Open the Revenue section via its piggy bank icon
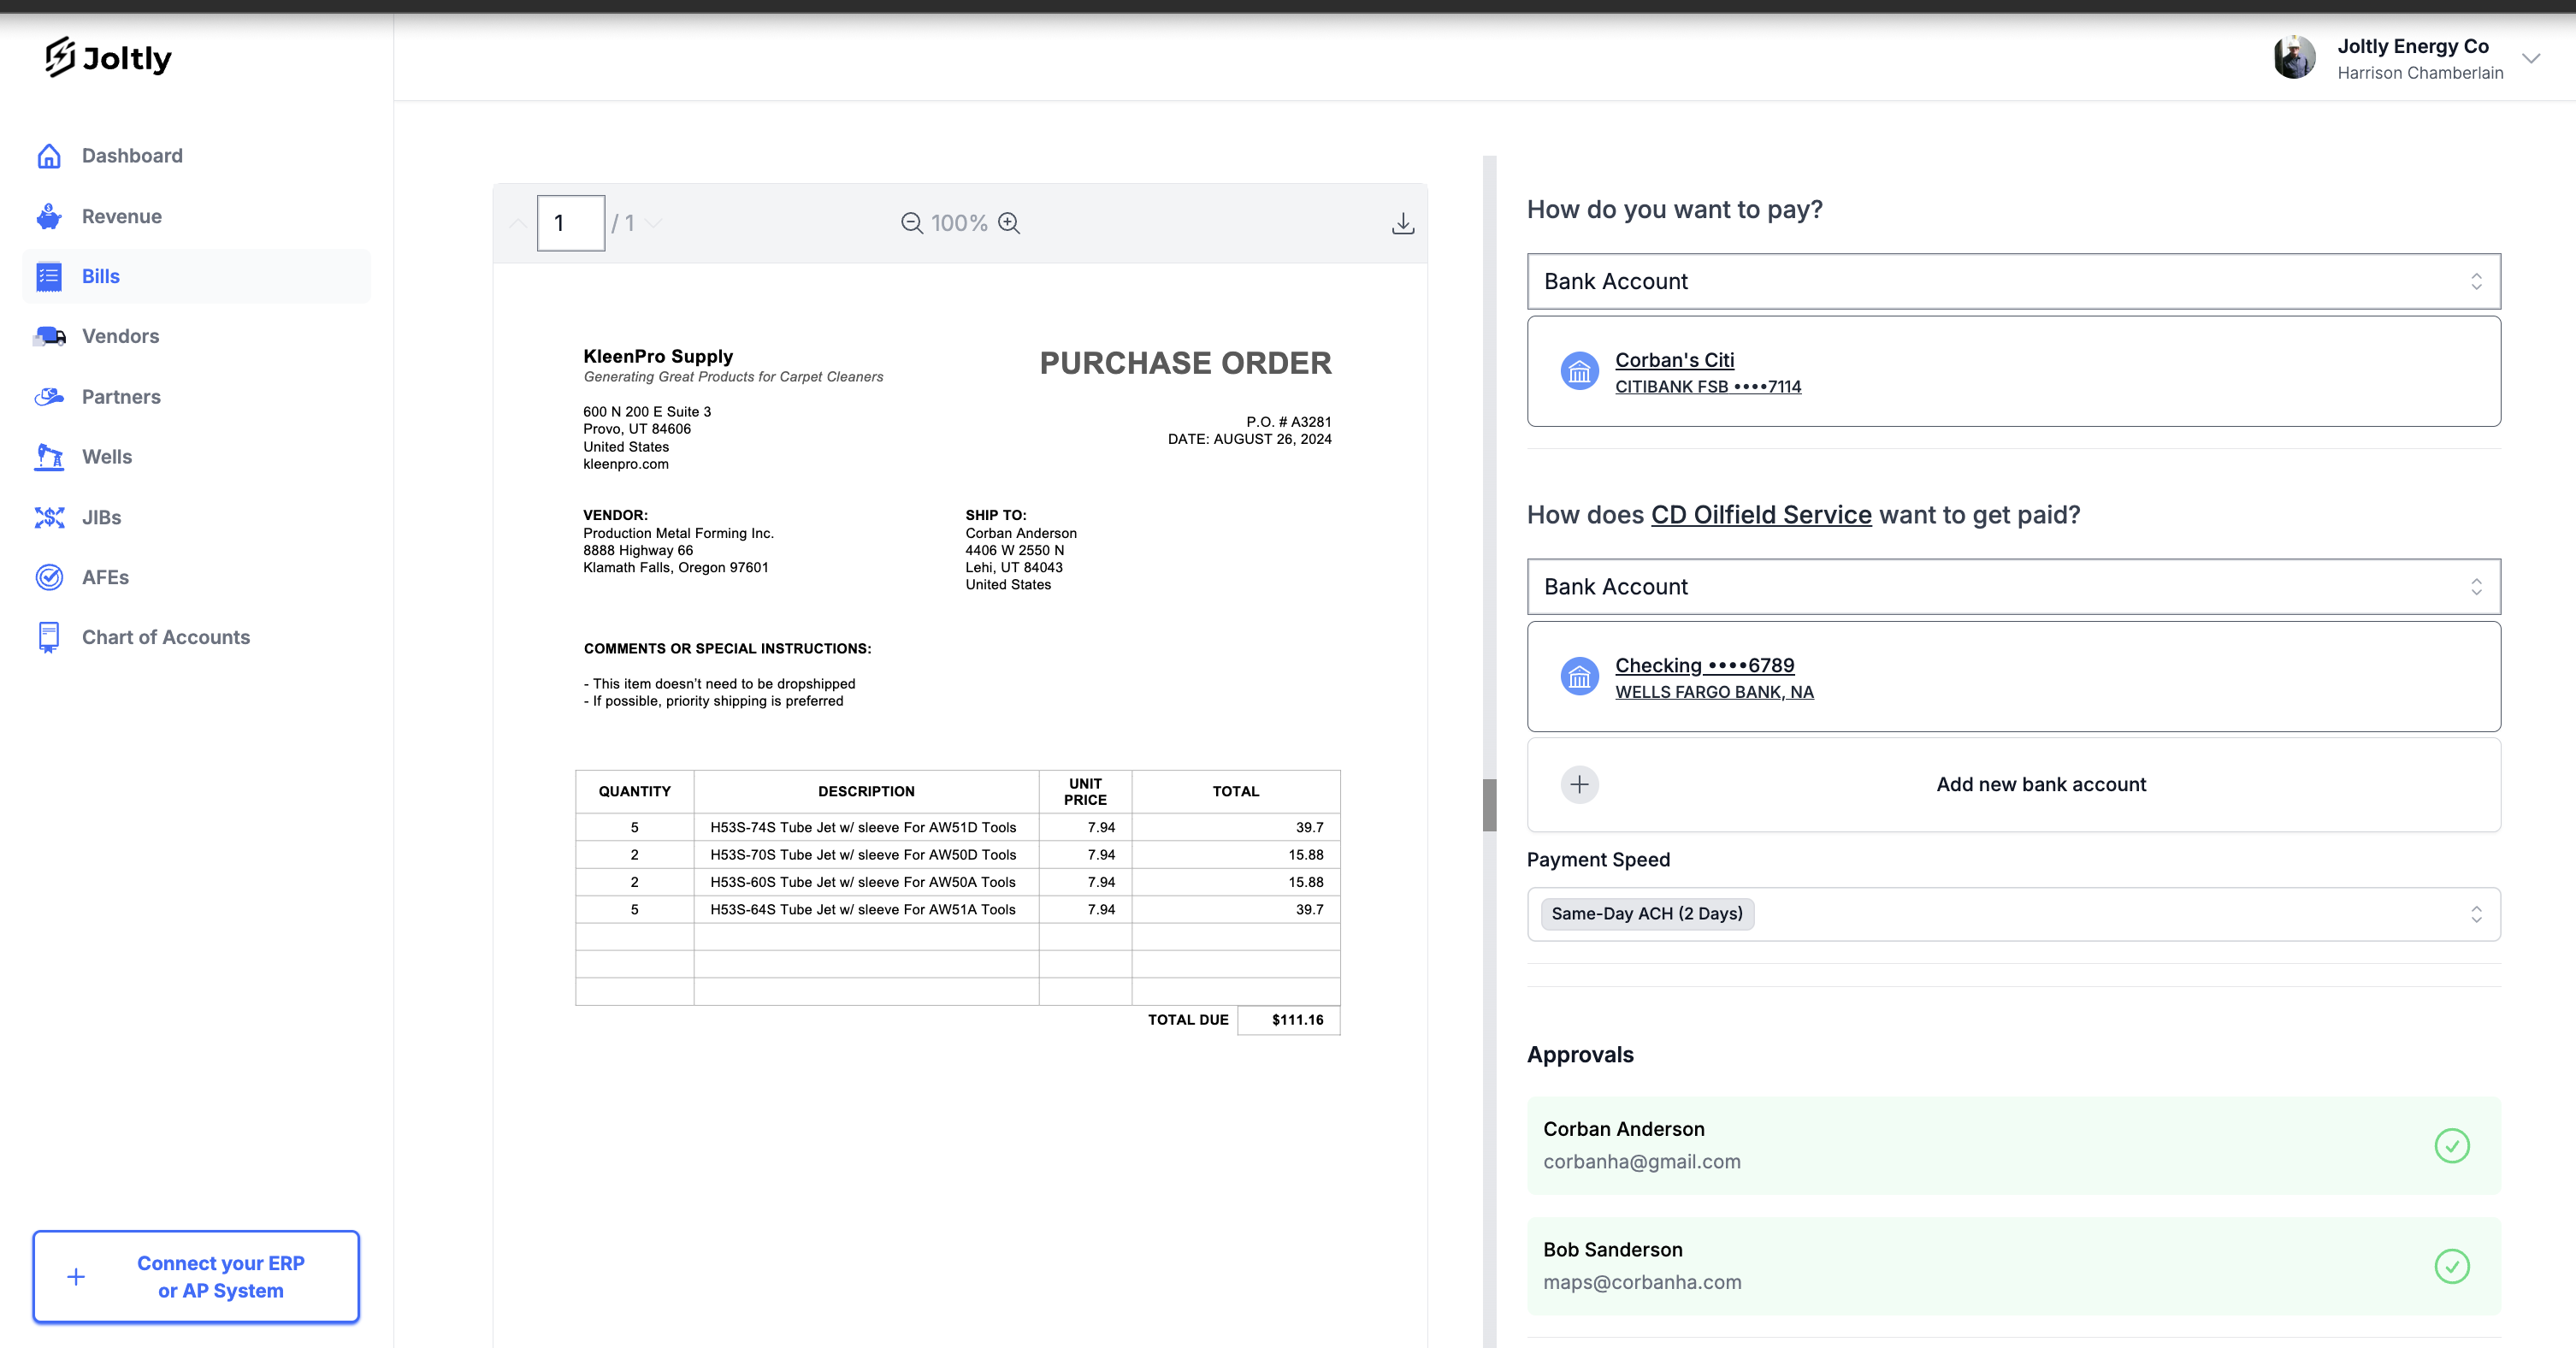 (48, 216)
